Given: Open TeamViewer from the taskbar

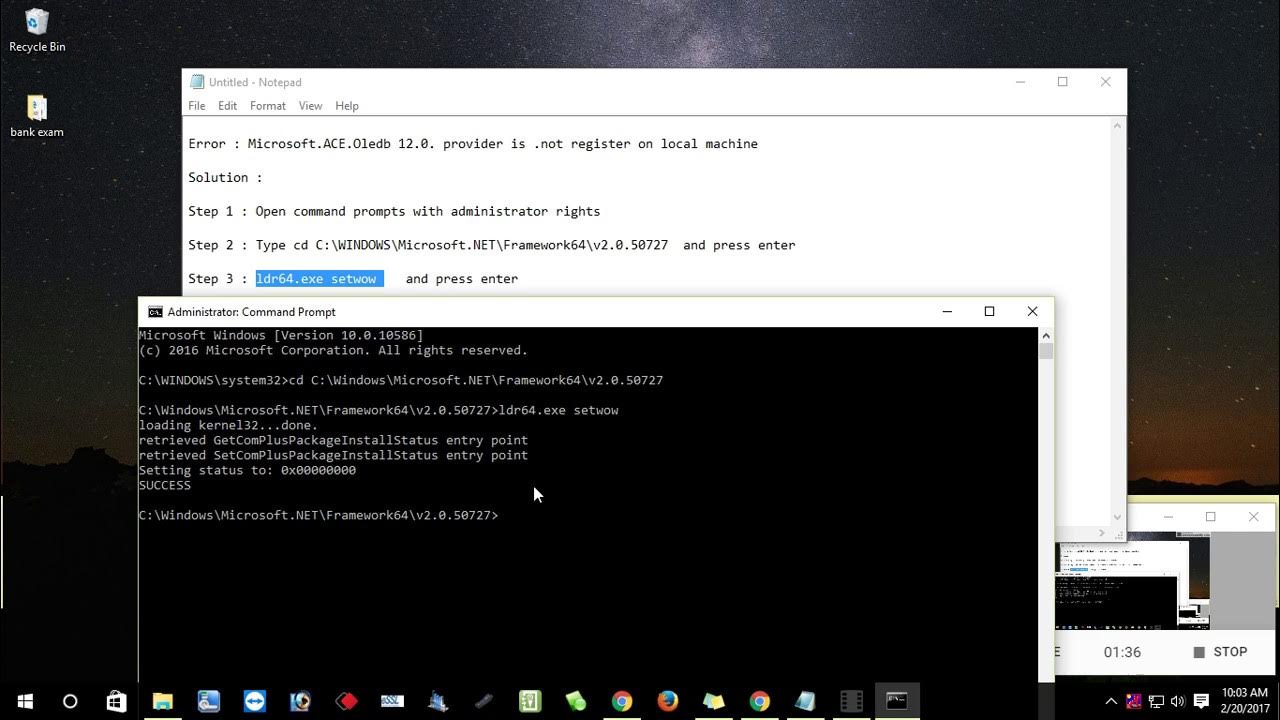Looking at the screenshot, I should [254, 701].
